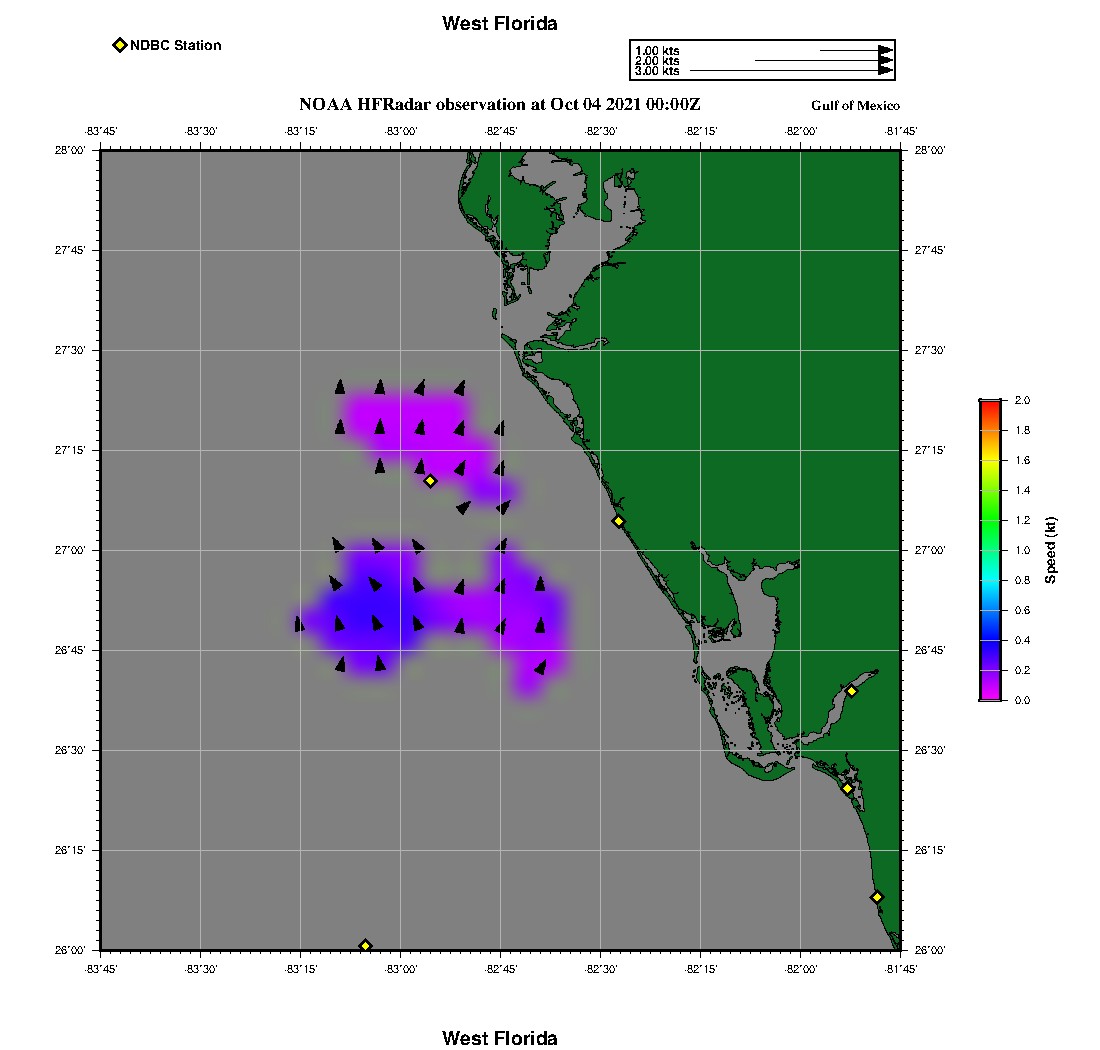Click the southernmost coastal NDBC station diamond

coord(876,896)
